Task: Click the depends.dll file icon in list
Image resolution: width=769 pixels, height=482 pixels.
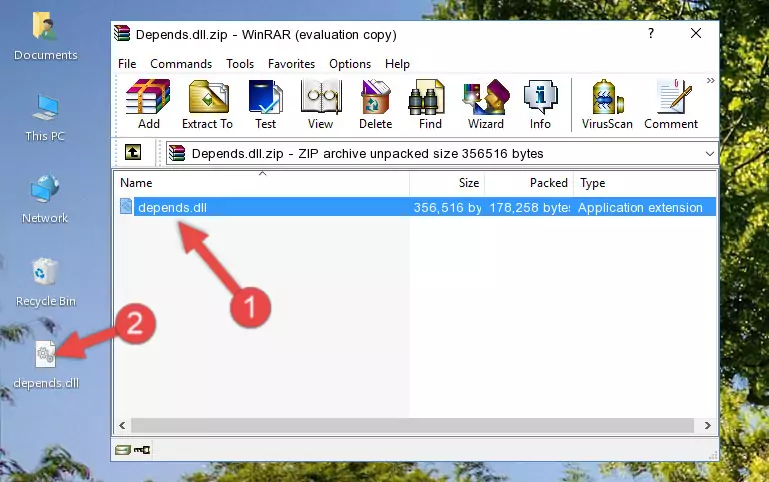Action: (126, 206)
